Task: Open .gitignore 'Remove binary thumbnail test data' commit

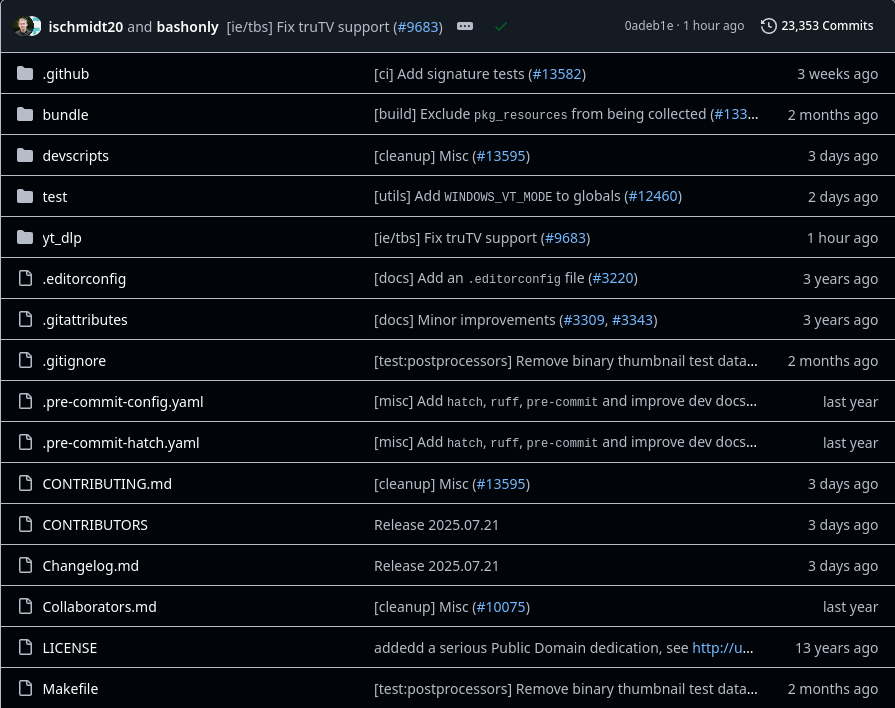Action: [x=566, y=361]
